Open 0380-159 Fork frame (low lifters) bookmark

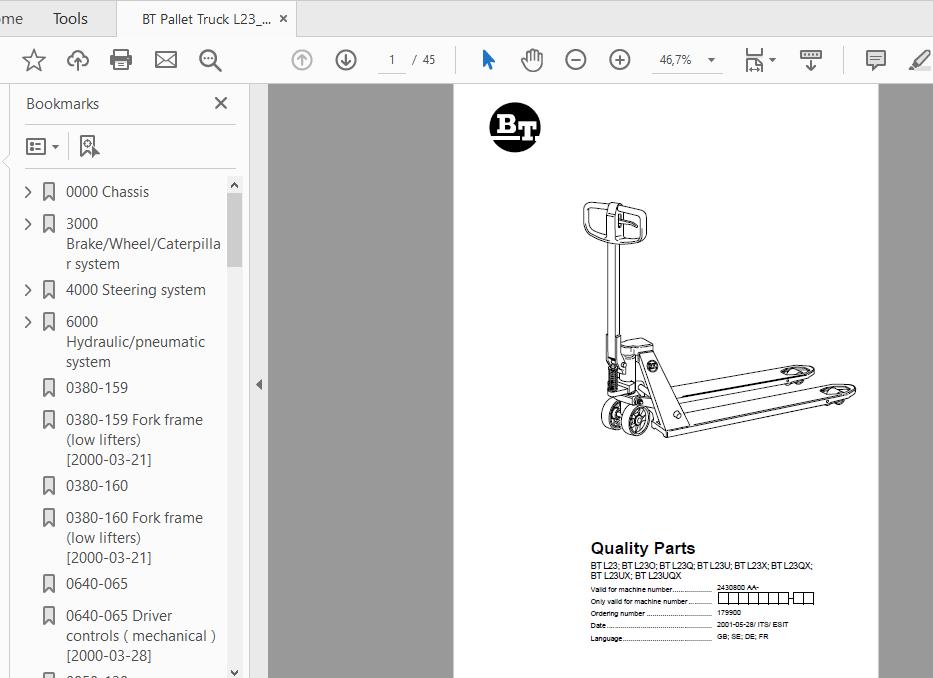[x=134, y=439]
